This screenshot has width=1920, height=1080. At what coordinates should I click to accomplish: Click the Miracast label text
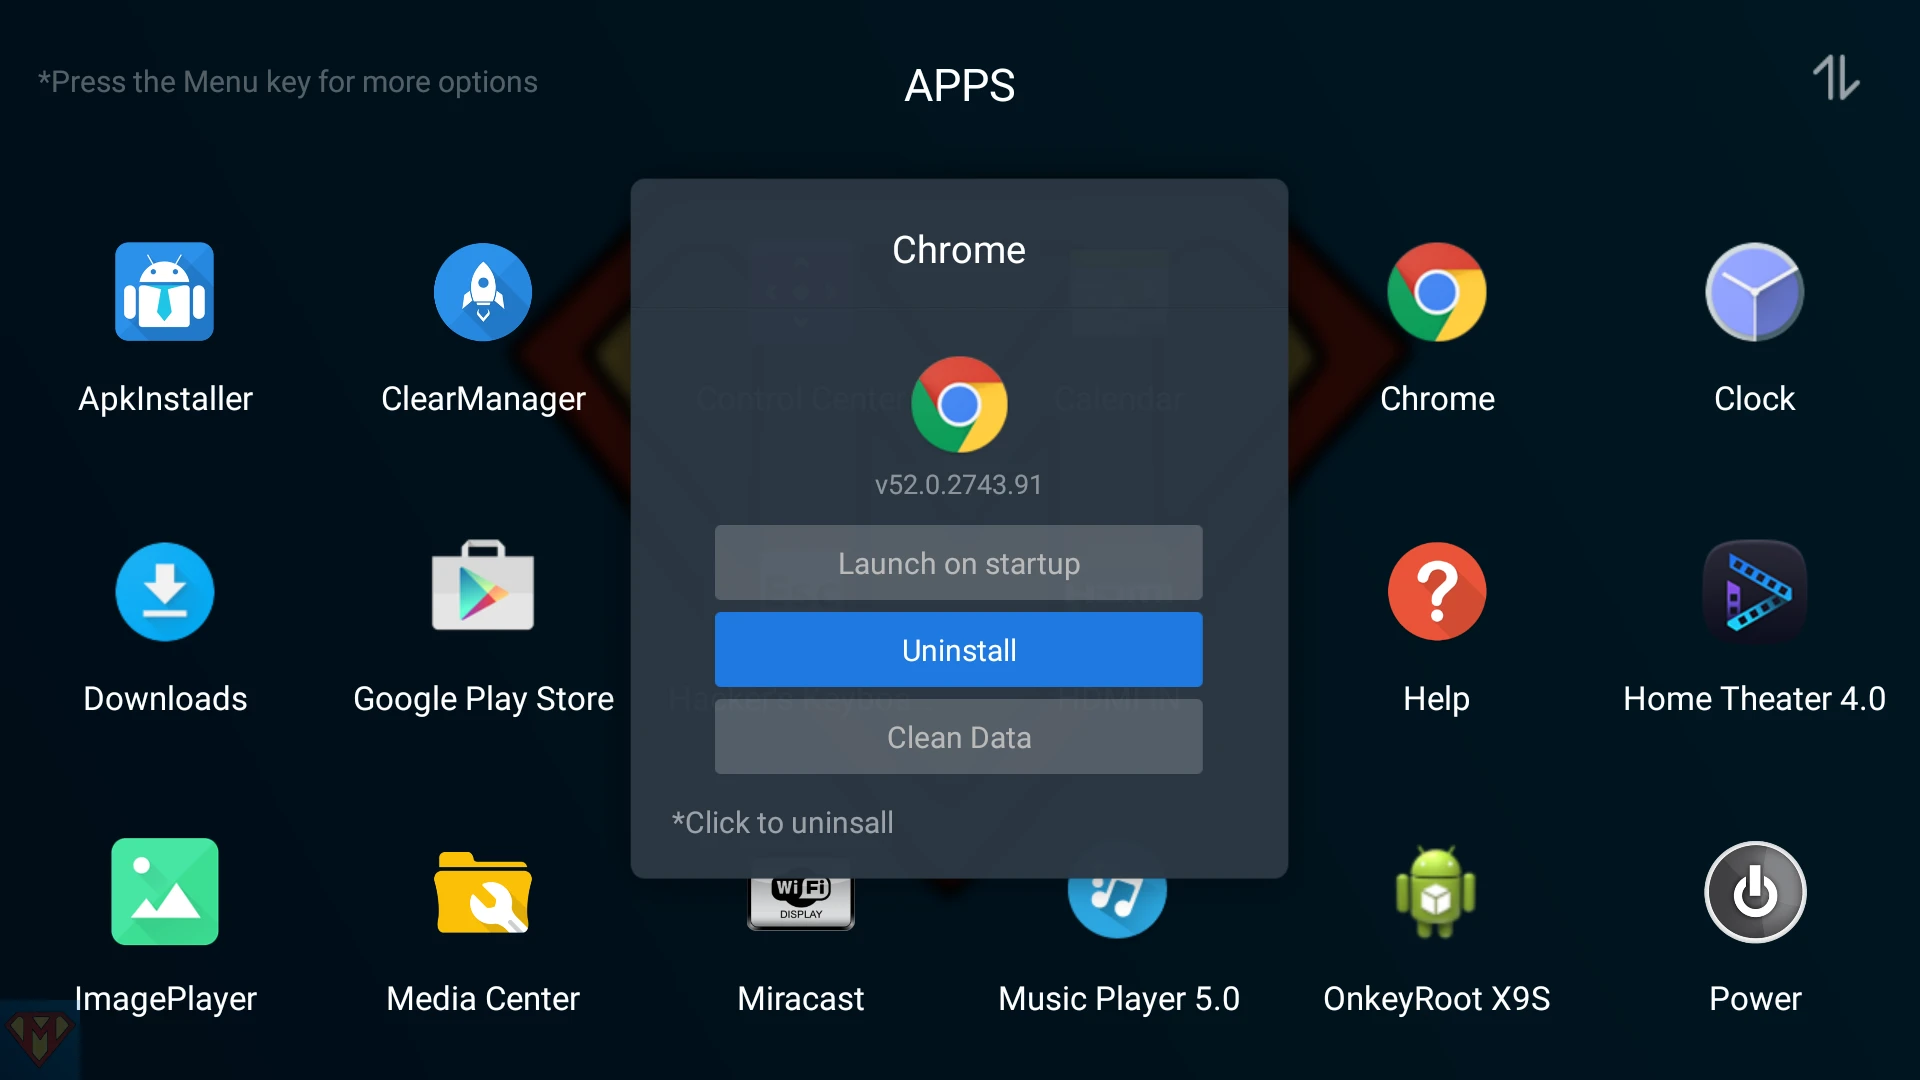(801, 999)
